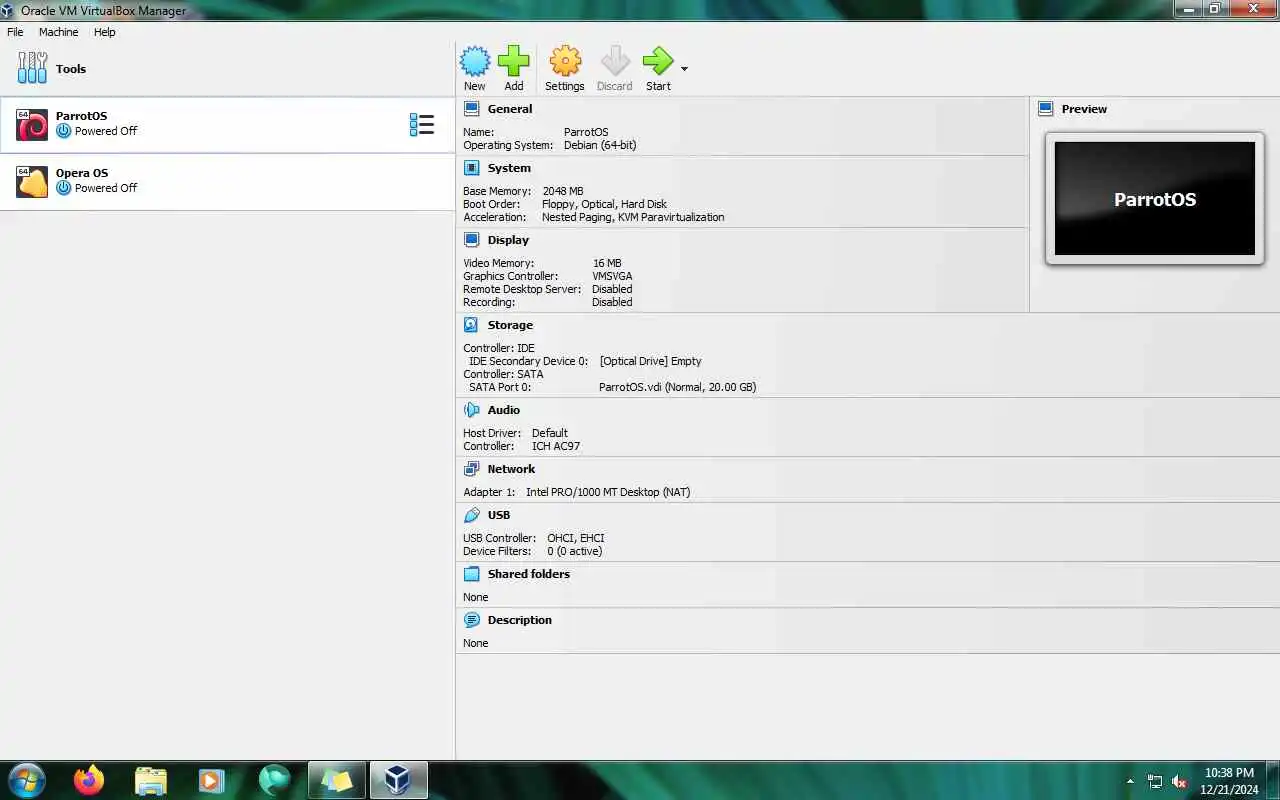Image resolution: width=1280 pixels, height=800 pixels.
Task: Open the Storage settings heading link
Action: [510, 325]
